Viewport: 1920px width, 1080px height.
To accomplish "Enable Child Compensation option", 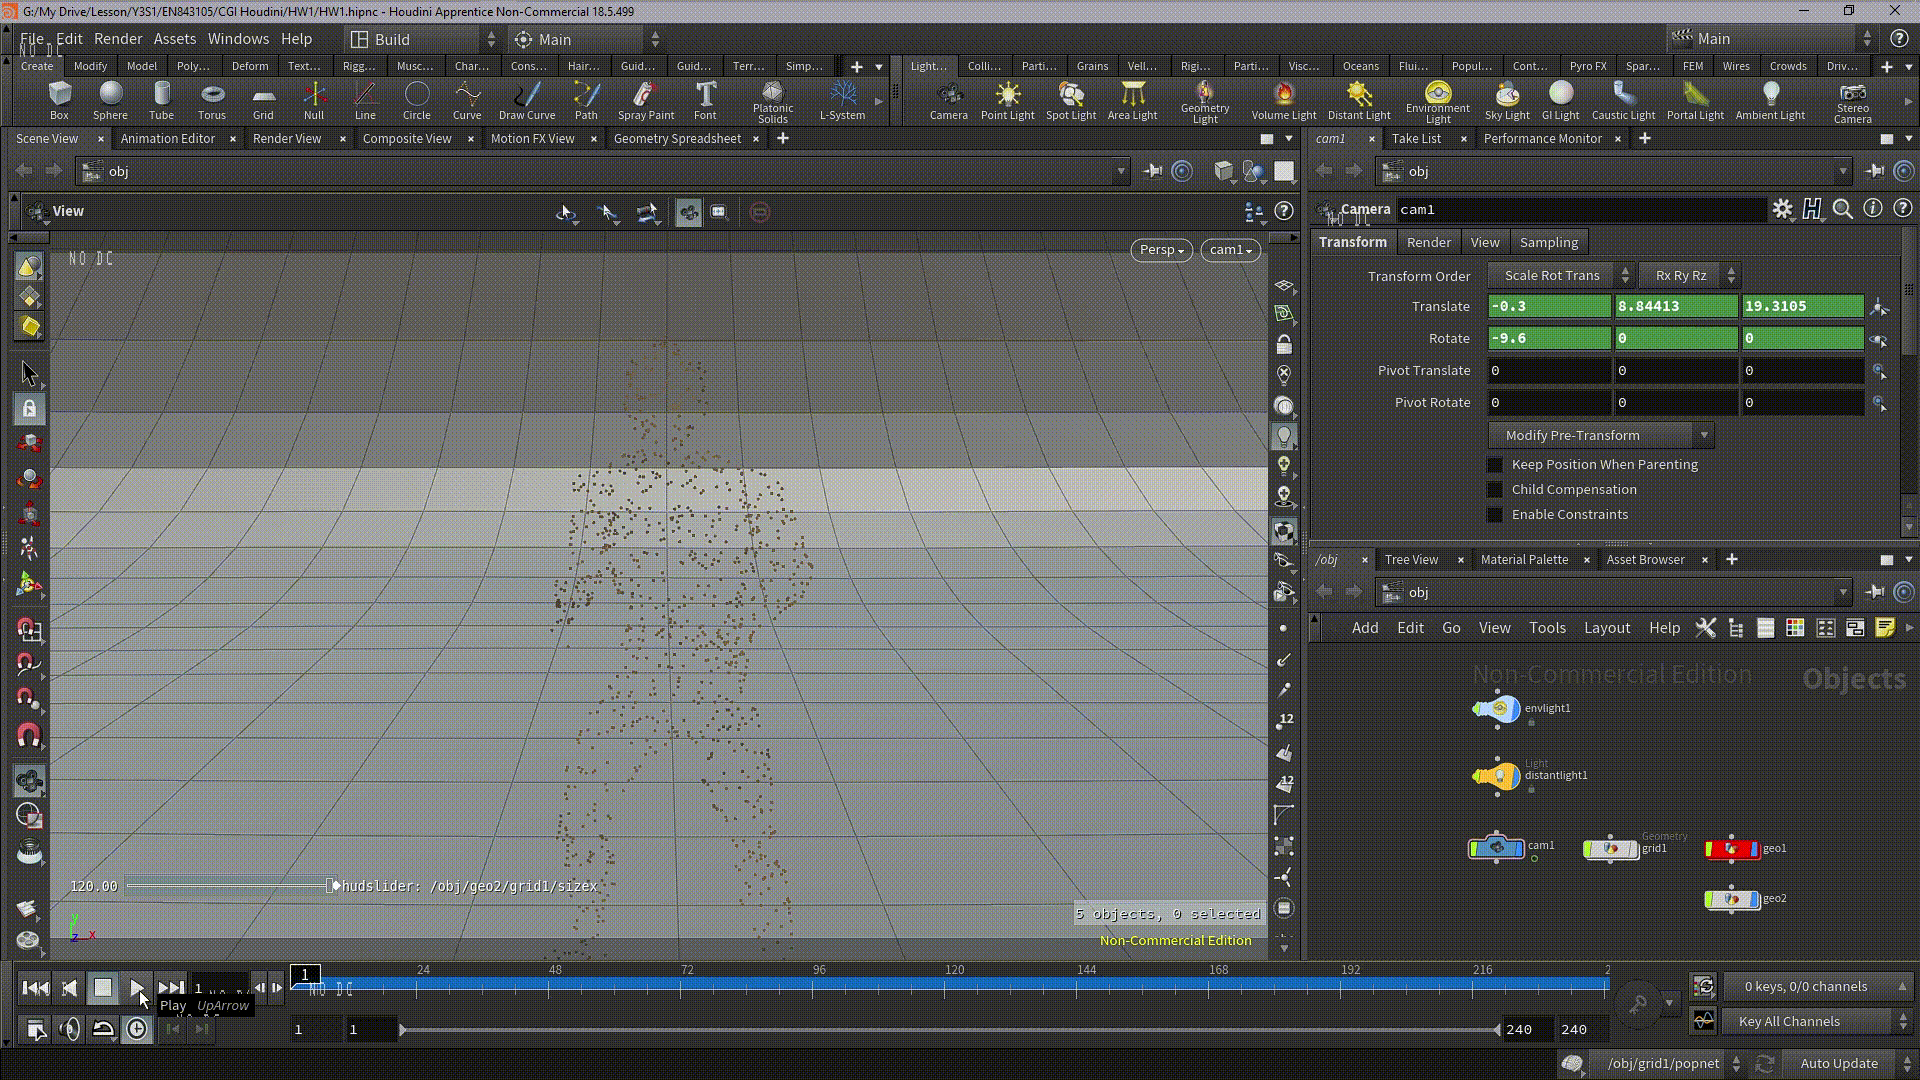I will pos(1495,488).
